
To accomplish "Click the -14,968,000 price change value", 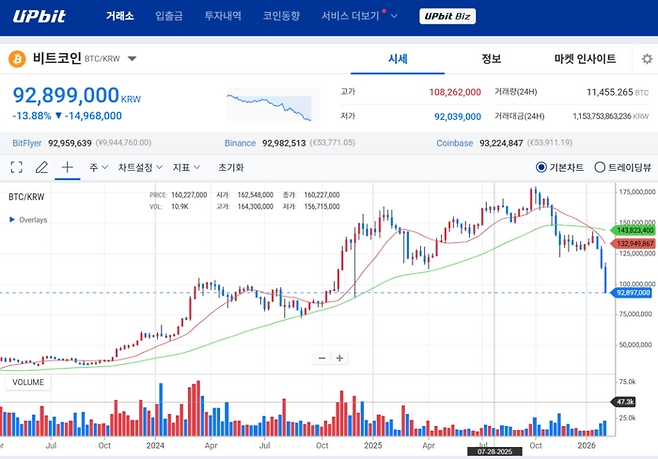I will pyautogui.click(x=93, y=116).
